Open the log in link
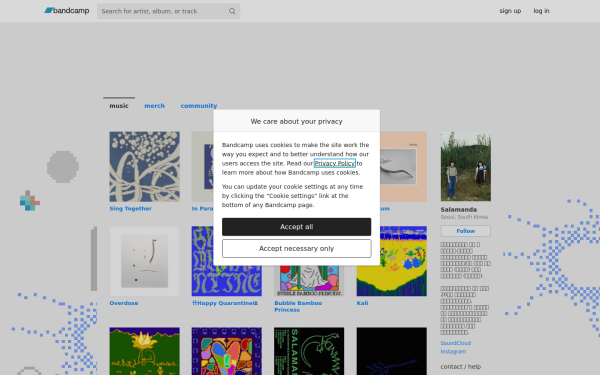This screenshot has width=600, height=375. point(541,11)
